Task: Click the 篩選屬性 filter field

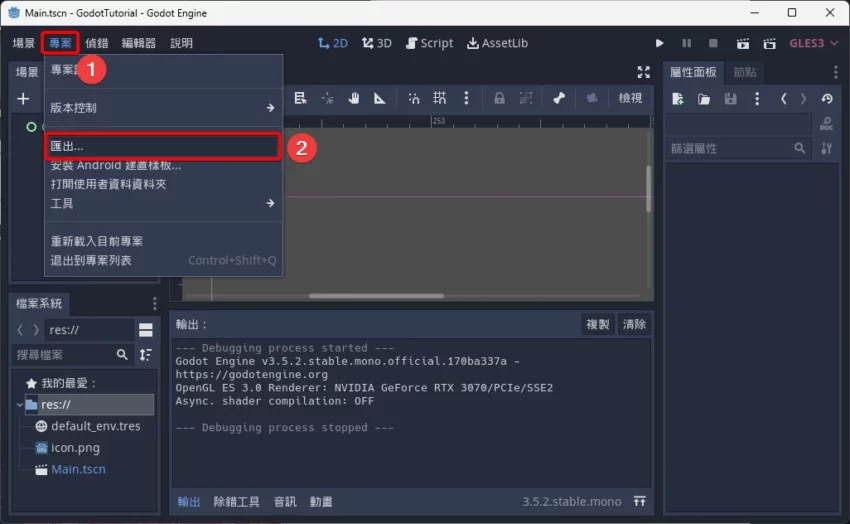Action: pos(738,148)
